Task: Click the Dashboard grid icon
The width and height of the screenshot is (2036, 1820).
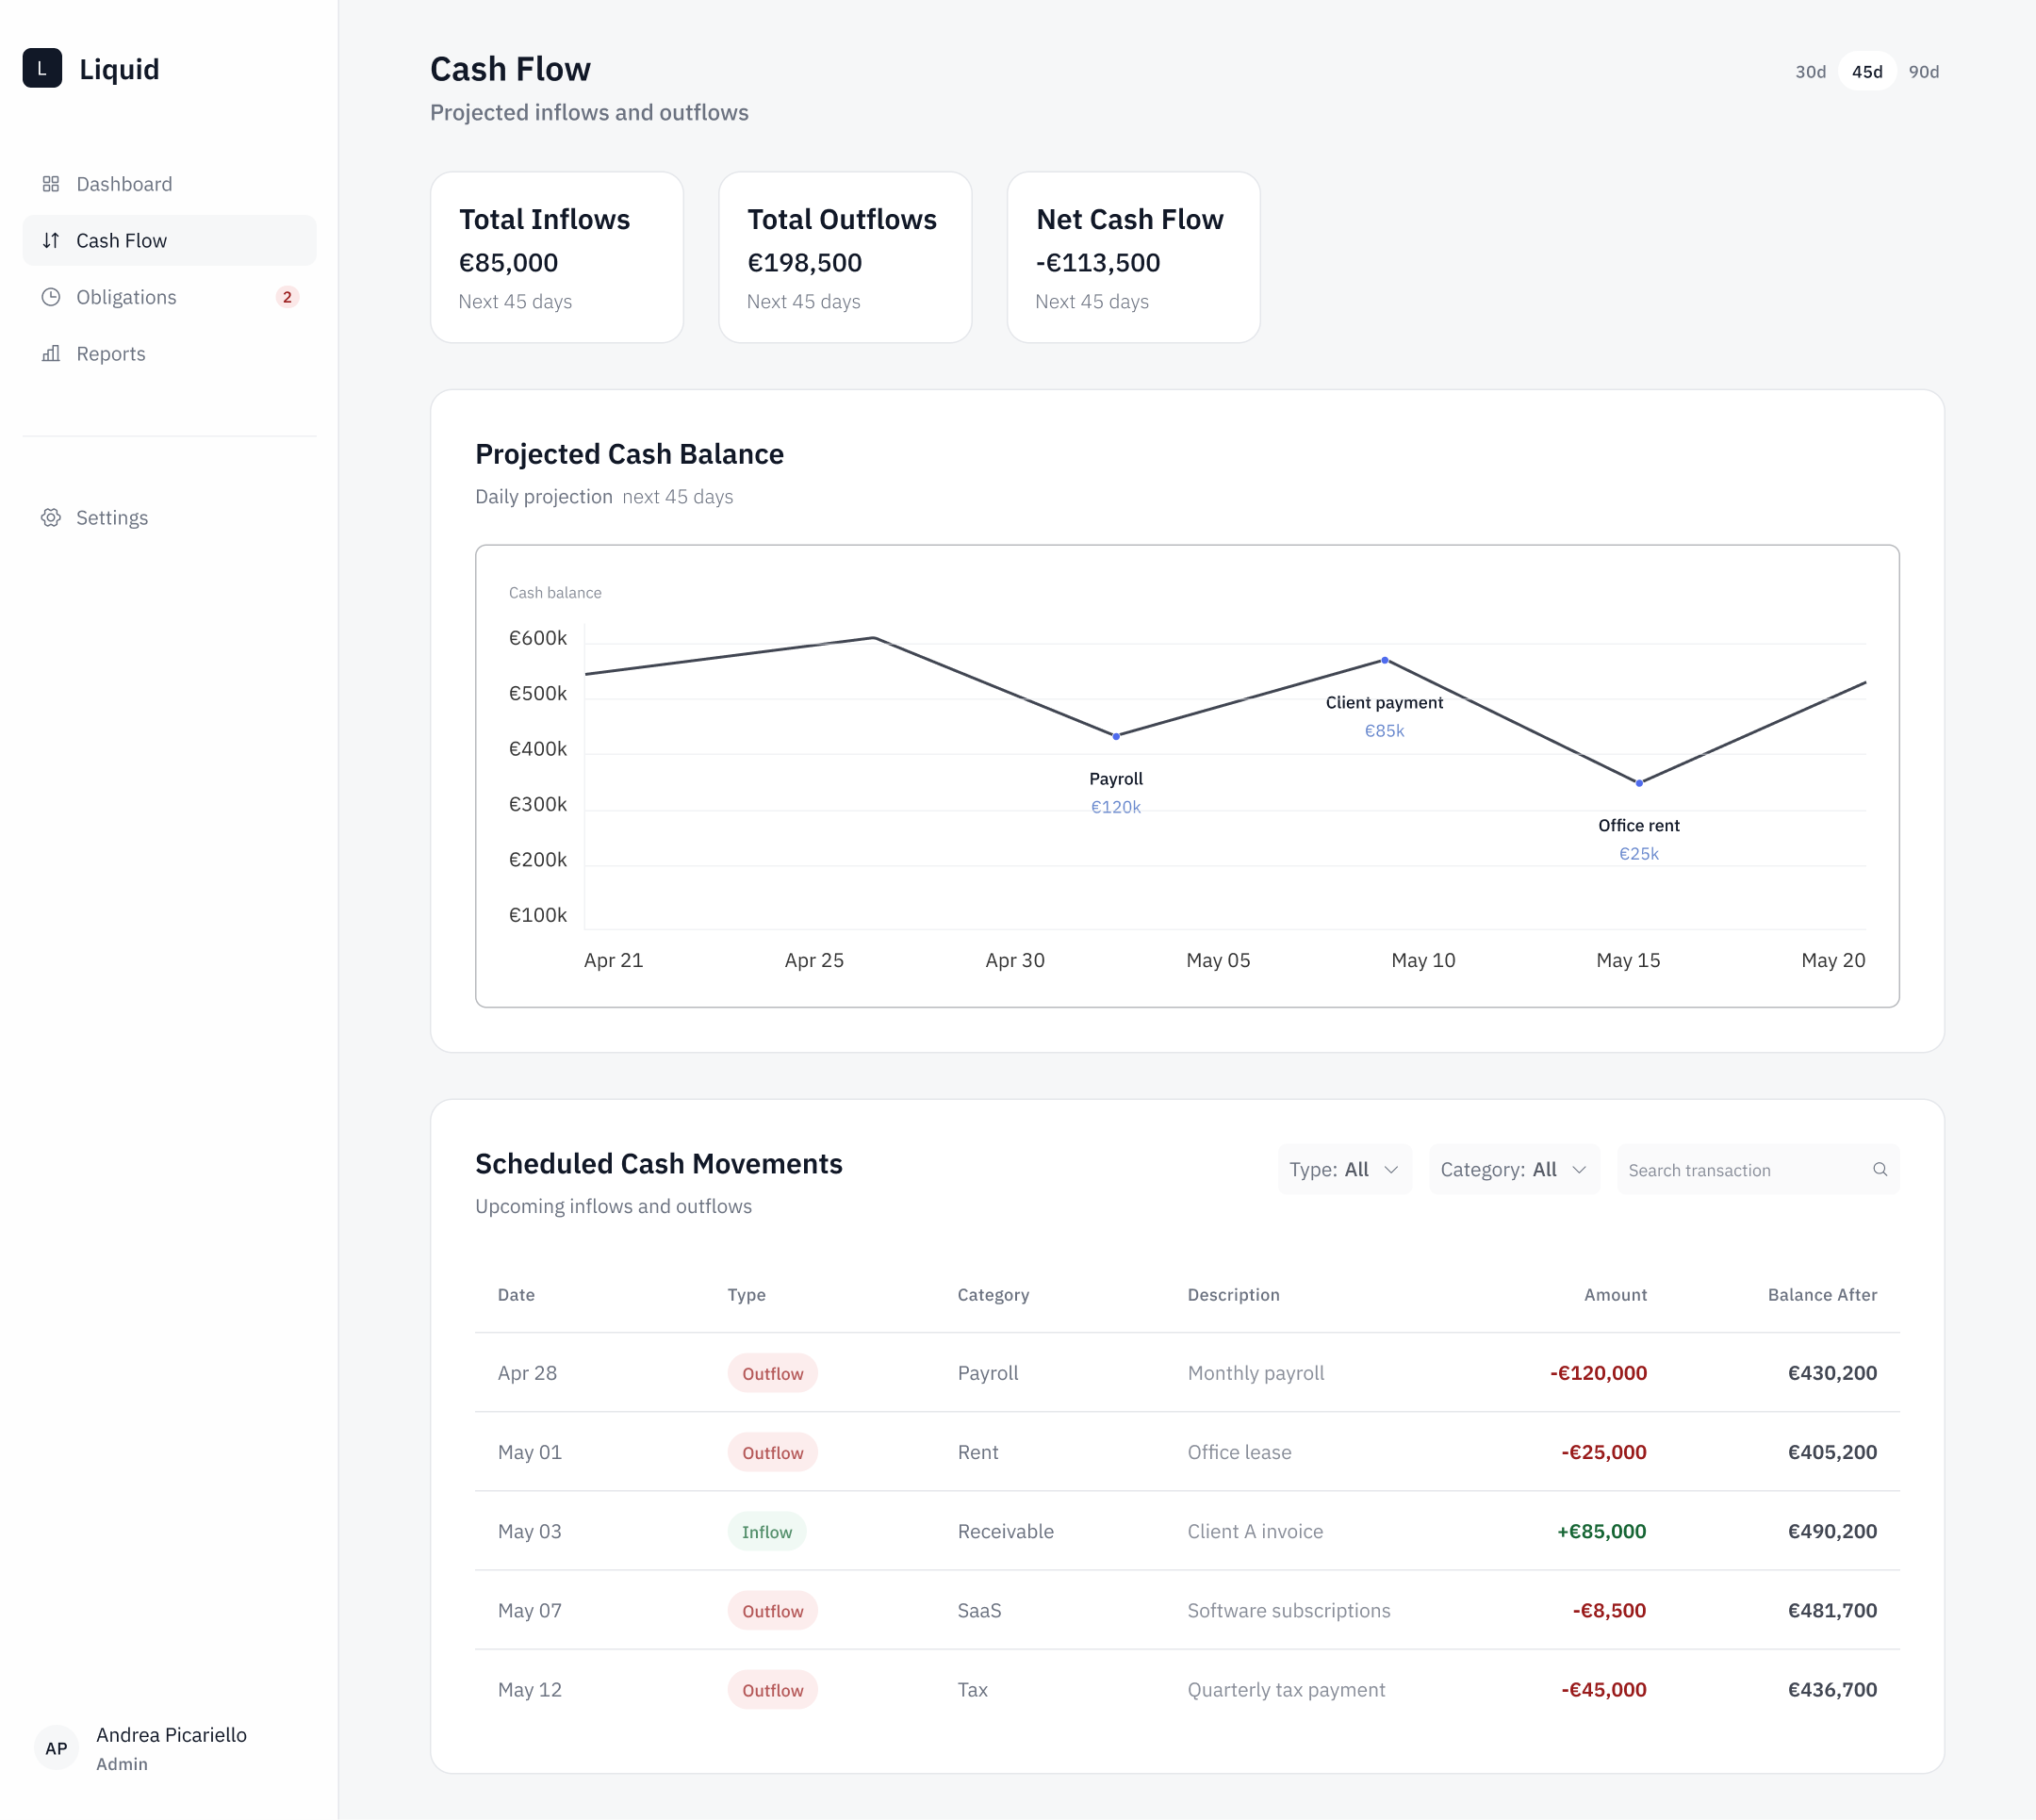Action: 51,184
